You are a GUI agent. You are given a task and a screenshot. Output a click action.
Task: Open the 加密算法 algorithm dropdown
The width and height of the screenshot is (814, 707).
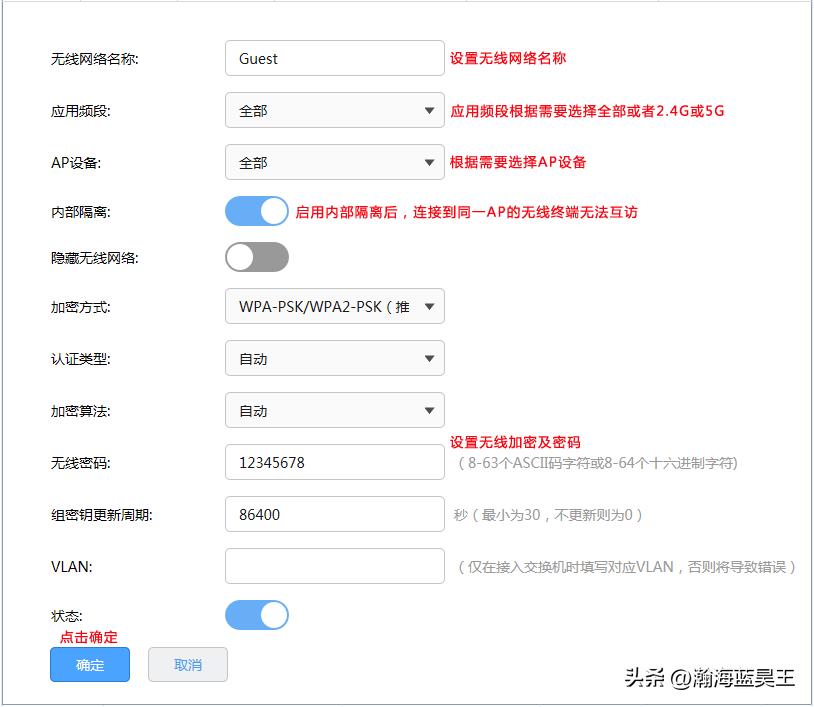point(335,410)
